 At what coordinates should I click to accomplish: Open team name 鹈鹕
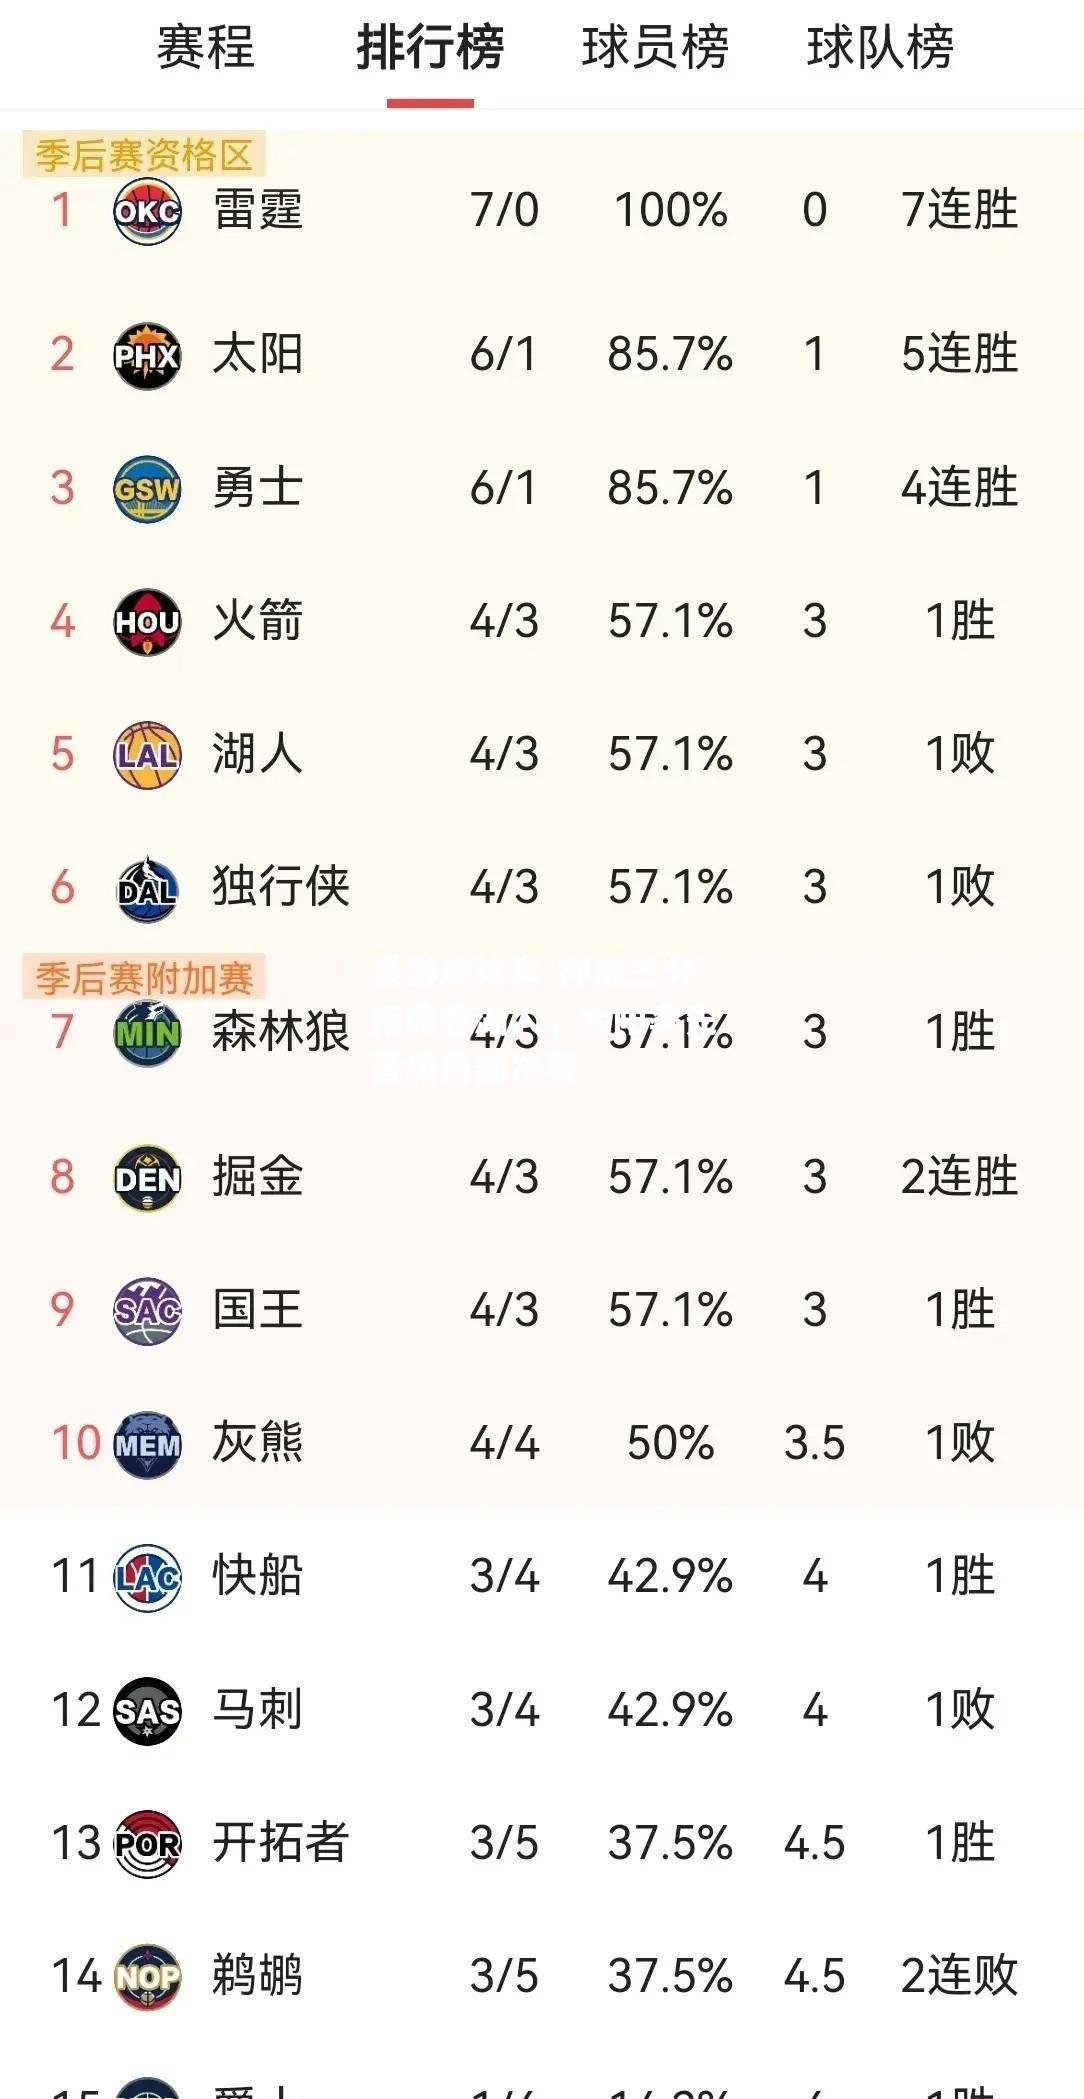257,1976
